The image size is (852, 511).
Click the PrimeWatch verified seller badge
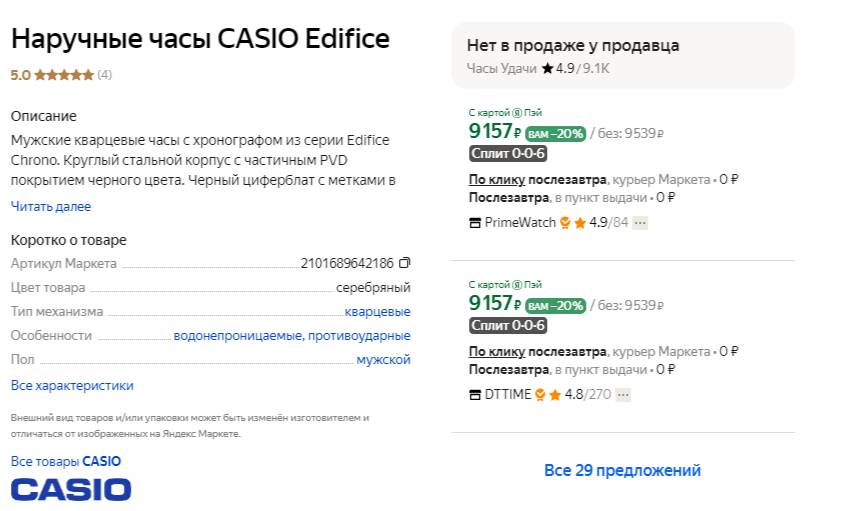(565, 223)
